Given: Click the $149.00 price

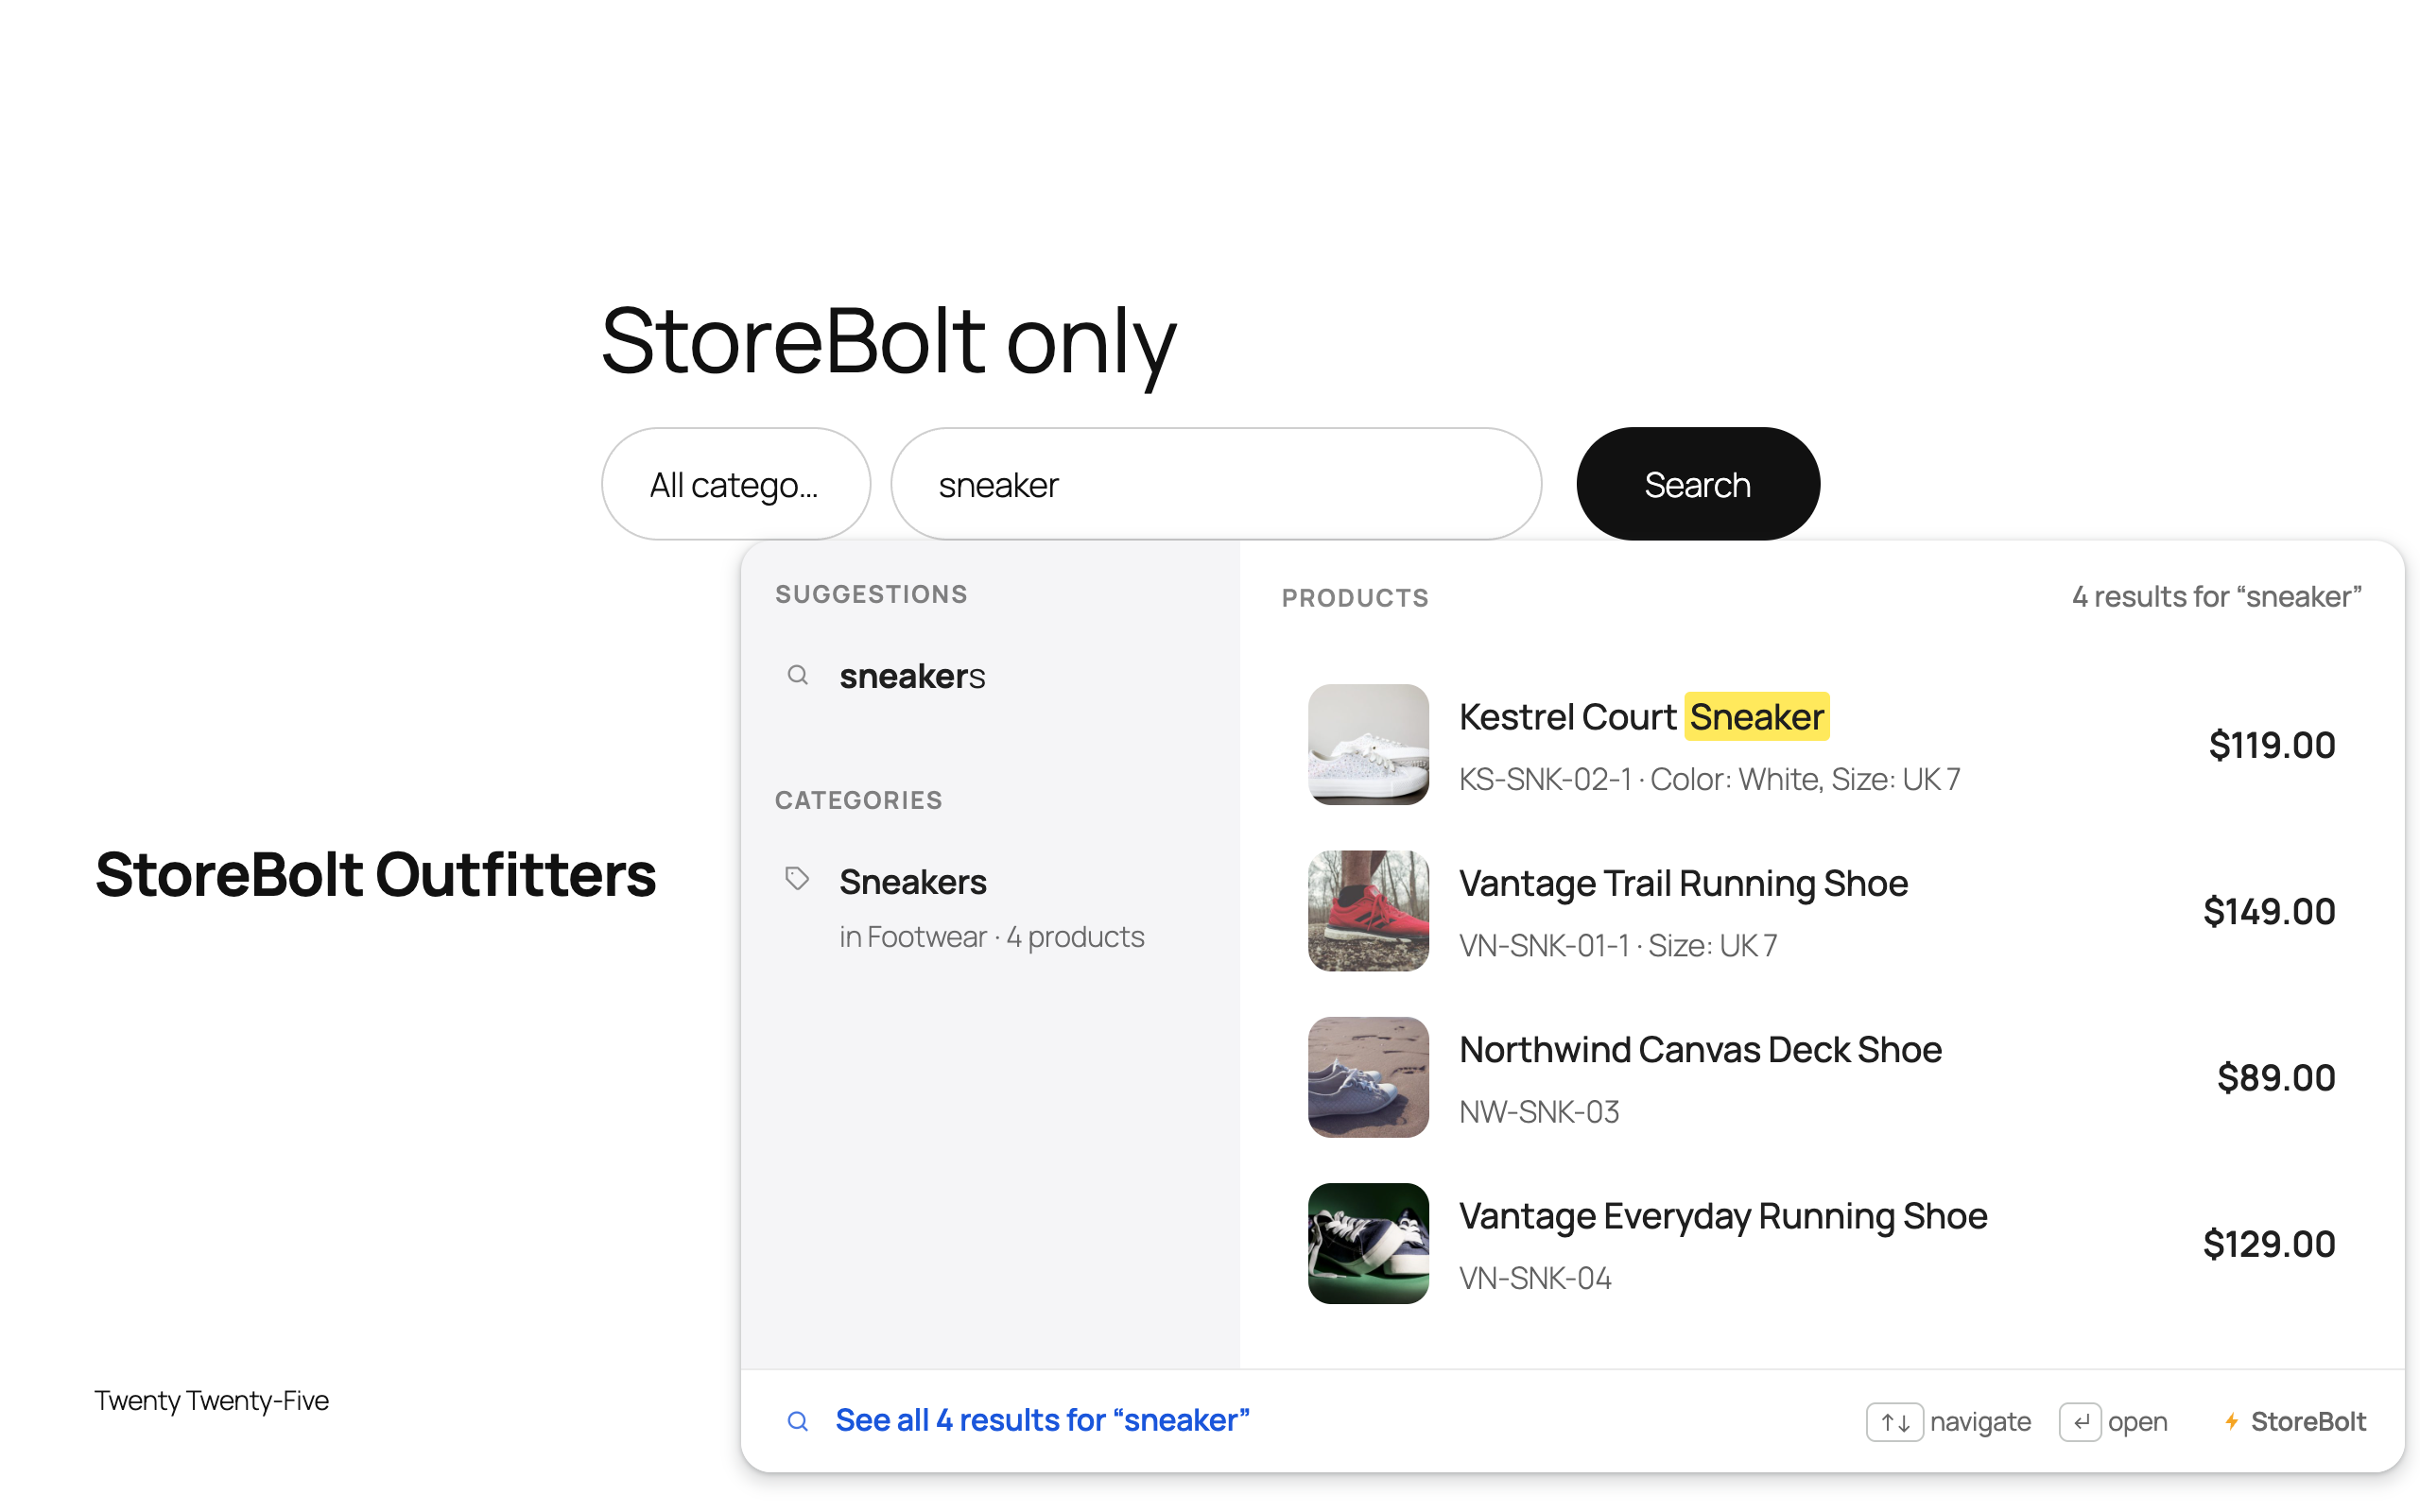Looking at the screenshot, I should pyautogui.click(x=2268, y=911).
